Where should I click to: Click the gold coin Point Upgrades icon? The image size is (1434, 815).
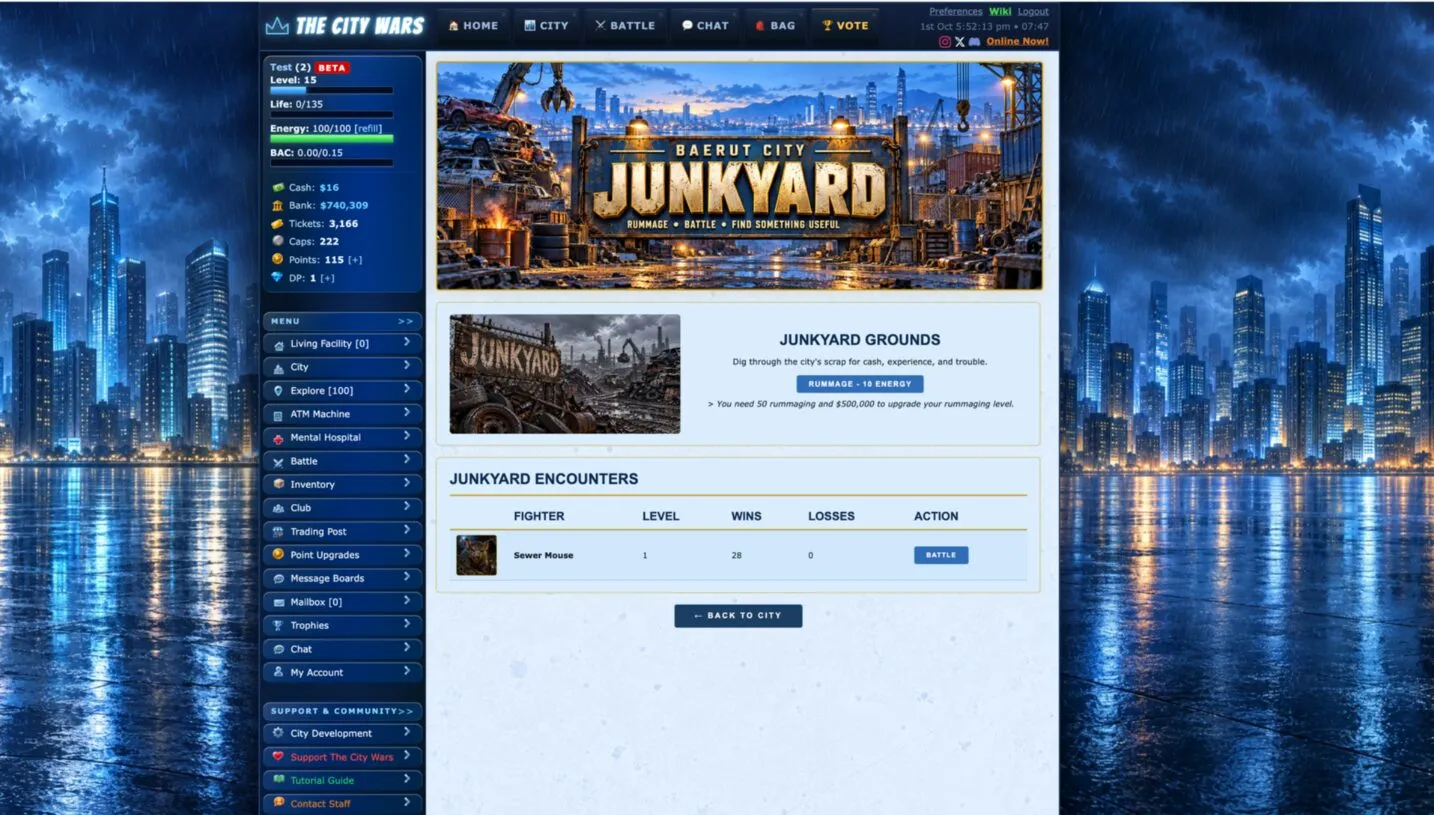pyautogui.click(x=278, y=555)
